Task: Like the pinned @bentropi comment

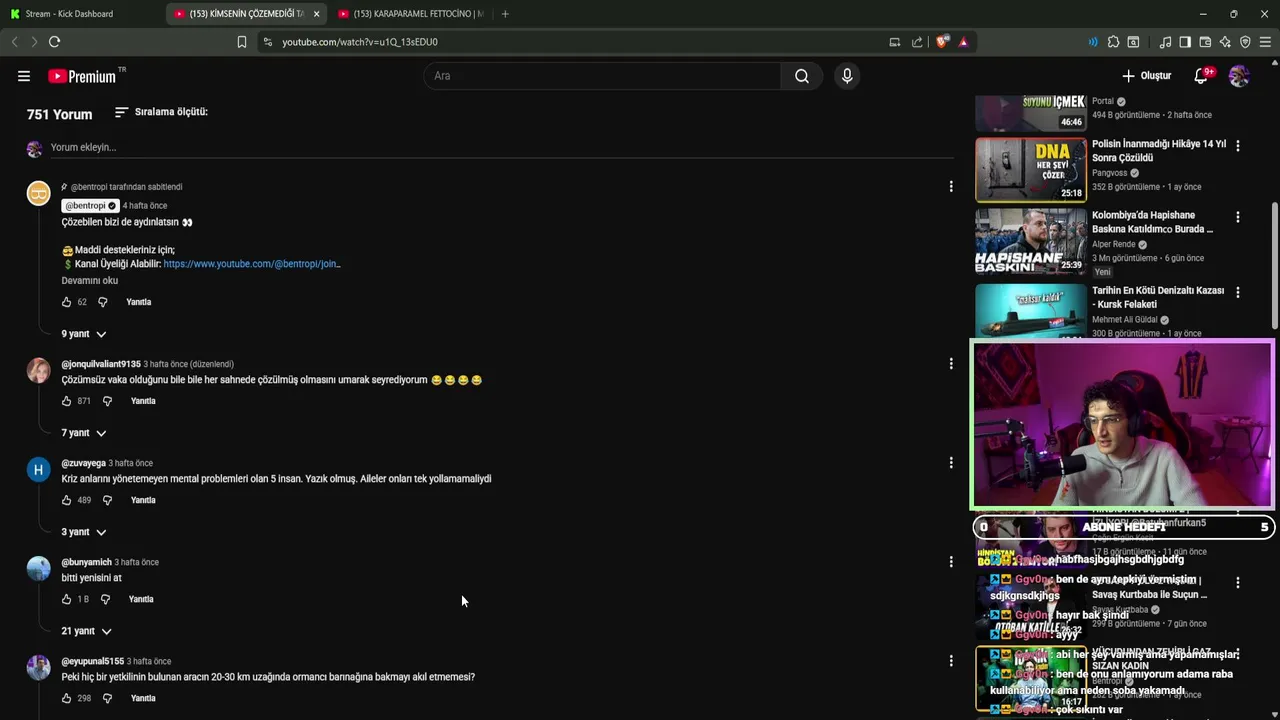Action: point(67,302)
